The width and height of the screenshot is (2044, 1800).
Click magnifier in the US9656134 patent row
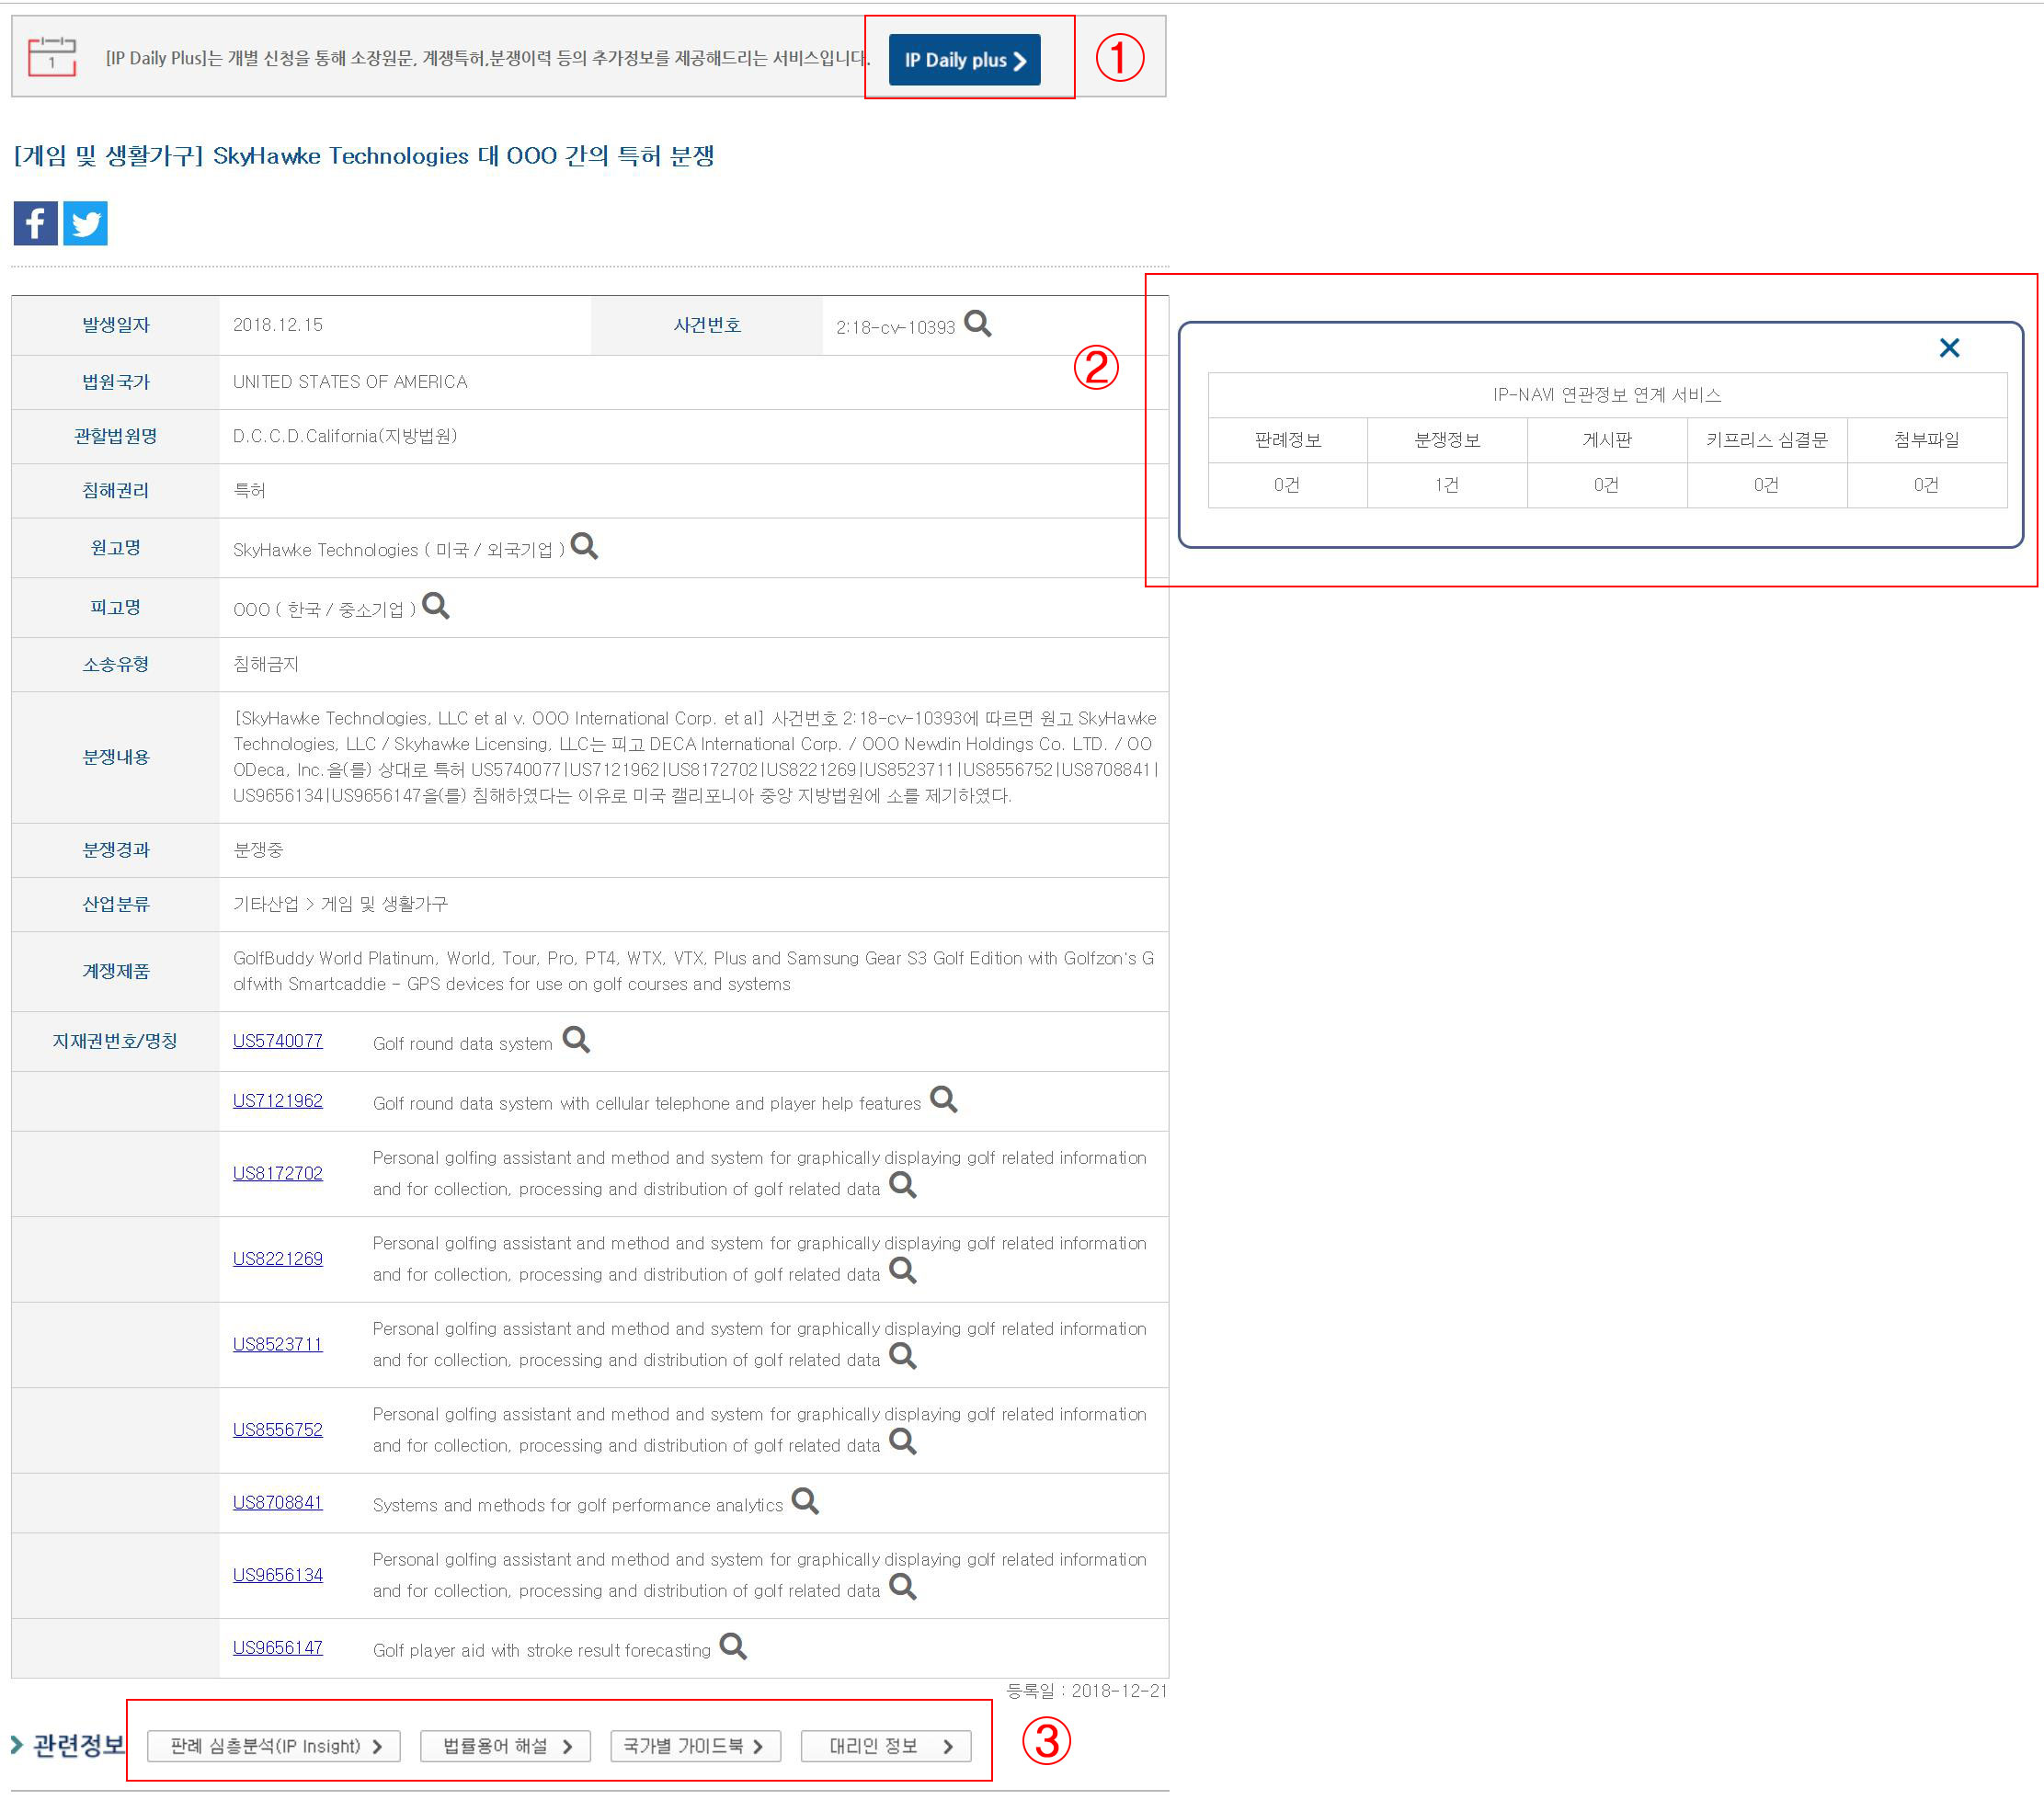tap(903, 1587)
